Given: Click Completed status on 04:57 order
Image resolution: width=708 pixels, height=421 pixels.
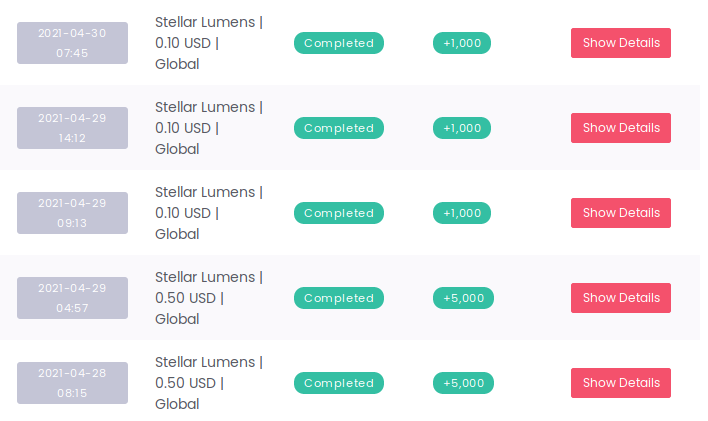Looking at the screenshot, I should tap(339, 298).
